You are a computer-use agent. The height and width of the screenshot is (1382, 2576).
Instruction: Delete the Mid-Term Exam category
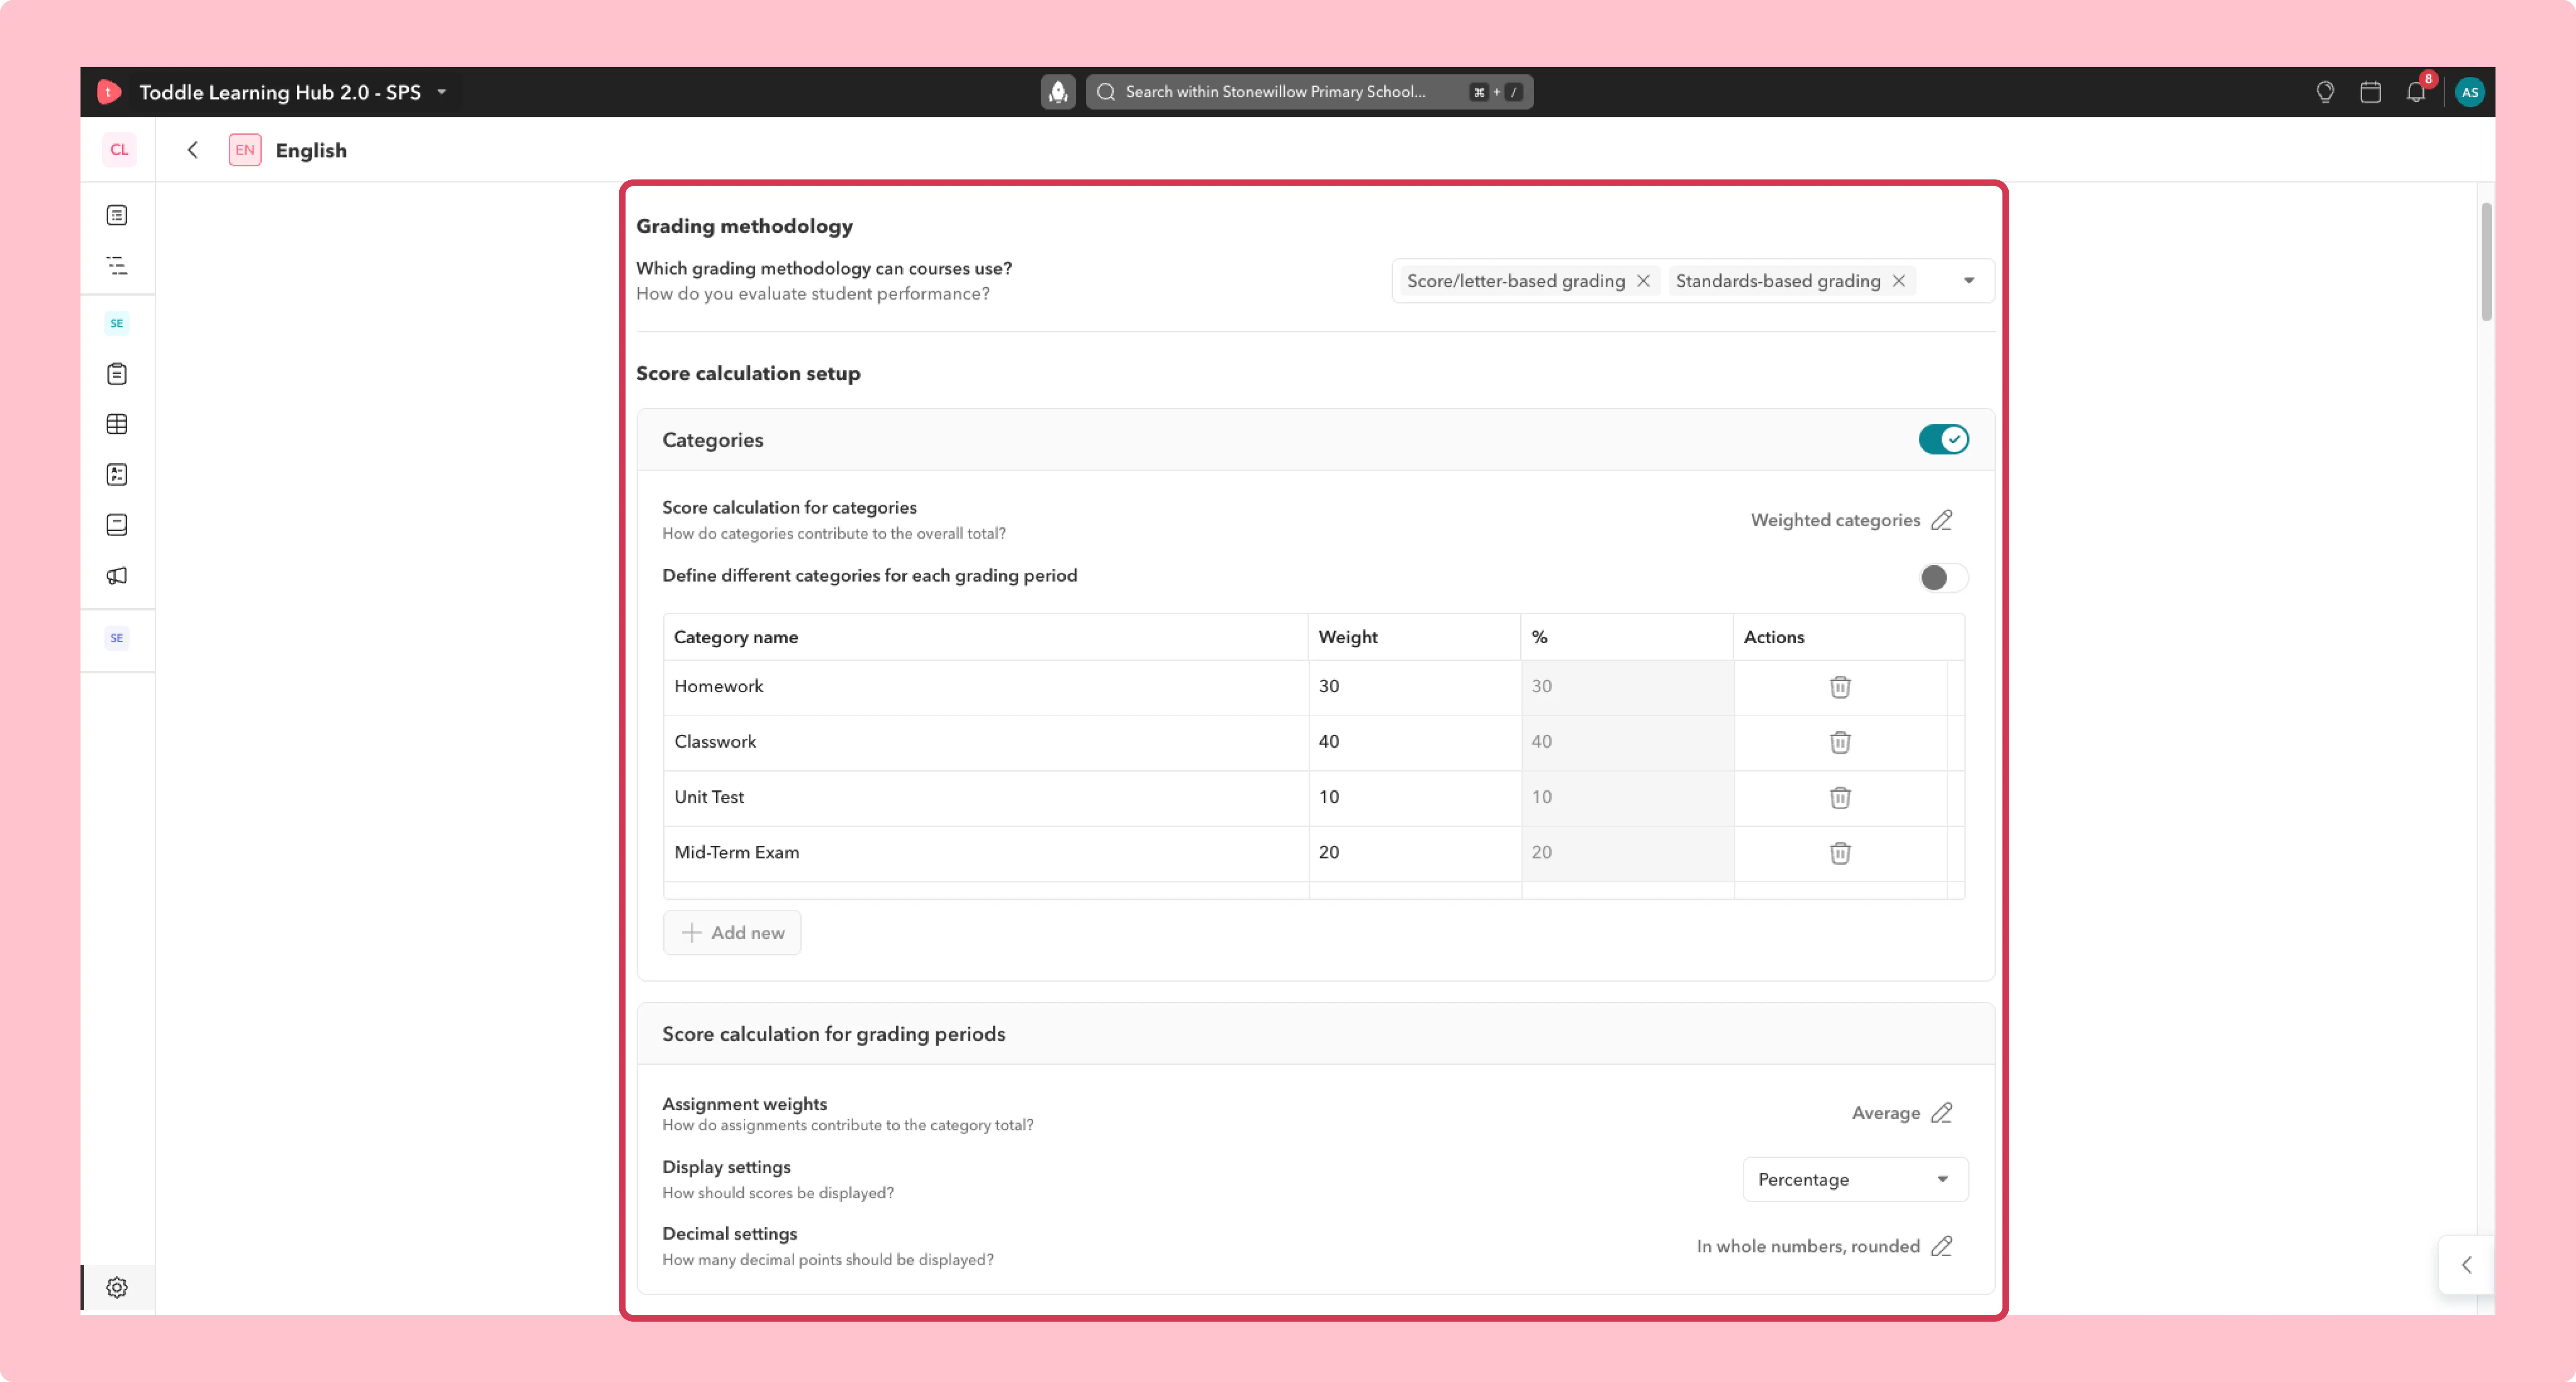[1840, 853]
